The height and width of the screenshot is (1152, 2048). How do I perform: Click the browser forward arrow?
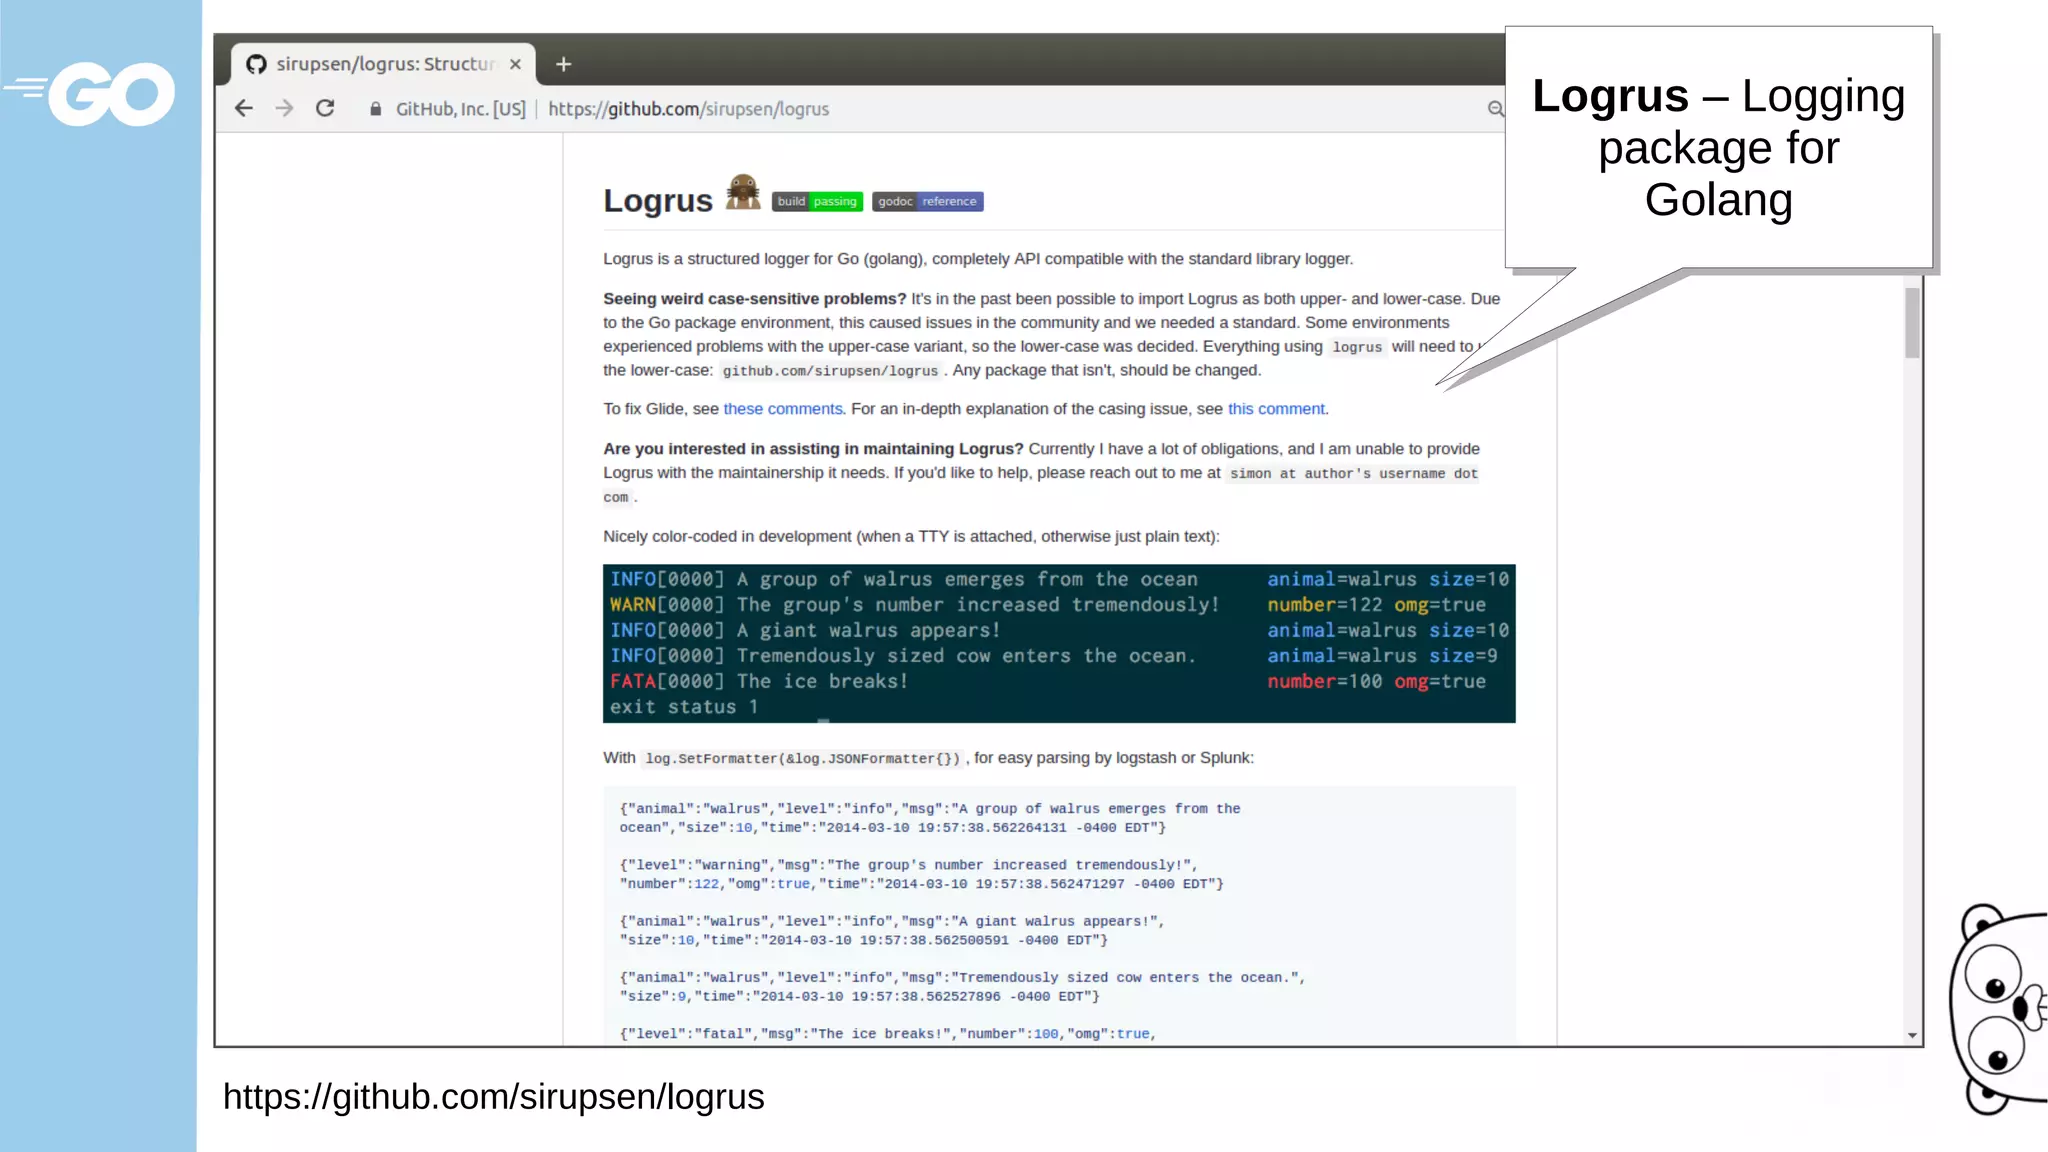coord(285,108)
